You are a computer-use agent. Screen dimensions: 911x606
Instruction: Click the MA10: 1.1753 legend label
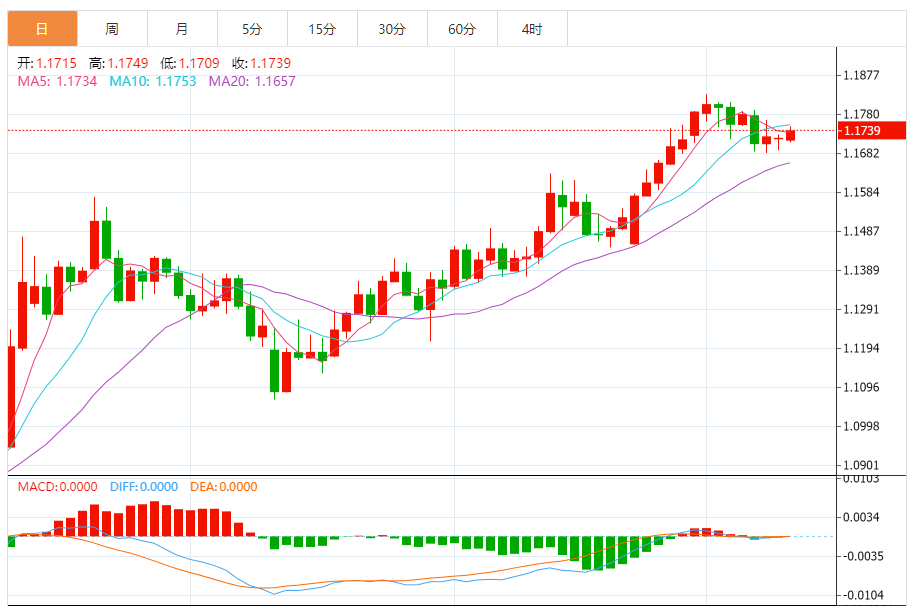tap(153, 81)
